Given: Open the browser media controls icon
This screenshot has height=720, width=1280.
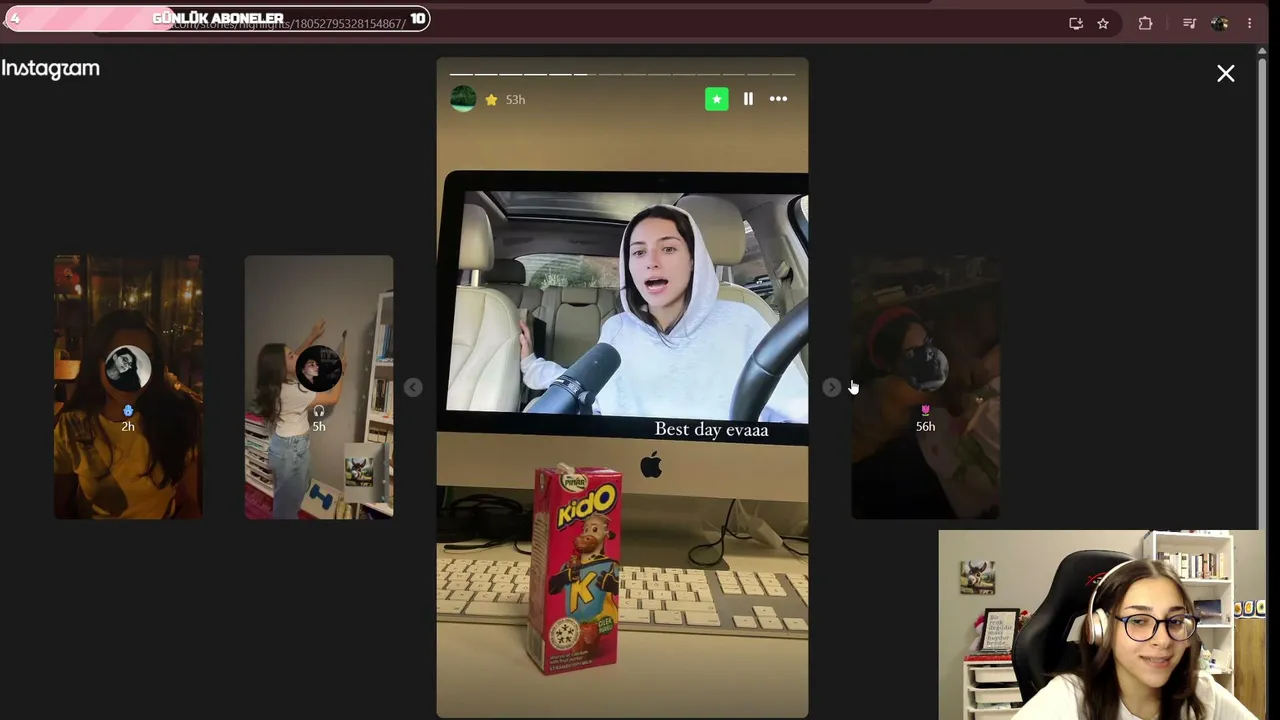Looking at the screenshot, I should coord(1189,23).
